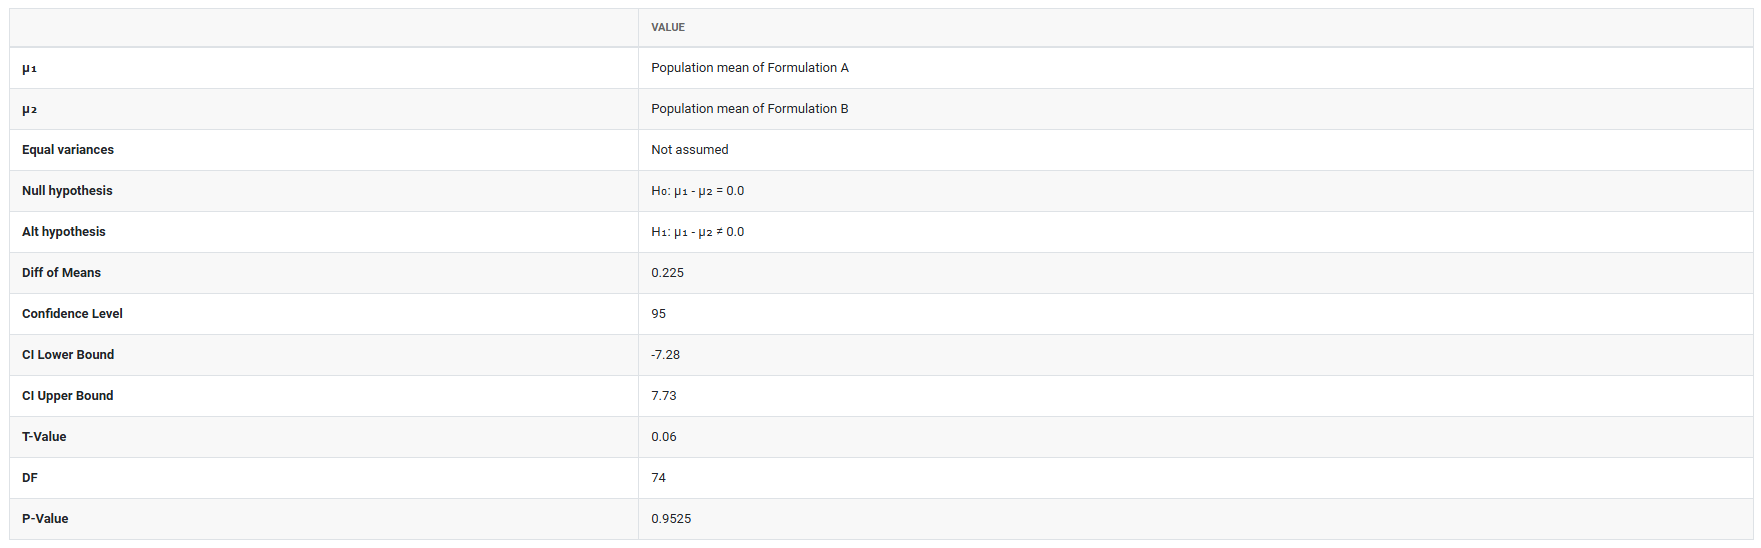Click the H₁ hypothesis formula cell
The height and width of the screenshot is (548, 1761).
coord(697,232)
